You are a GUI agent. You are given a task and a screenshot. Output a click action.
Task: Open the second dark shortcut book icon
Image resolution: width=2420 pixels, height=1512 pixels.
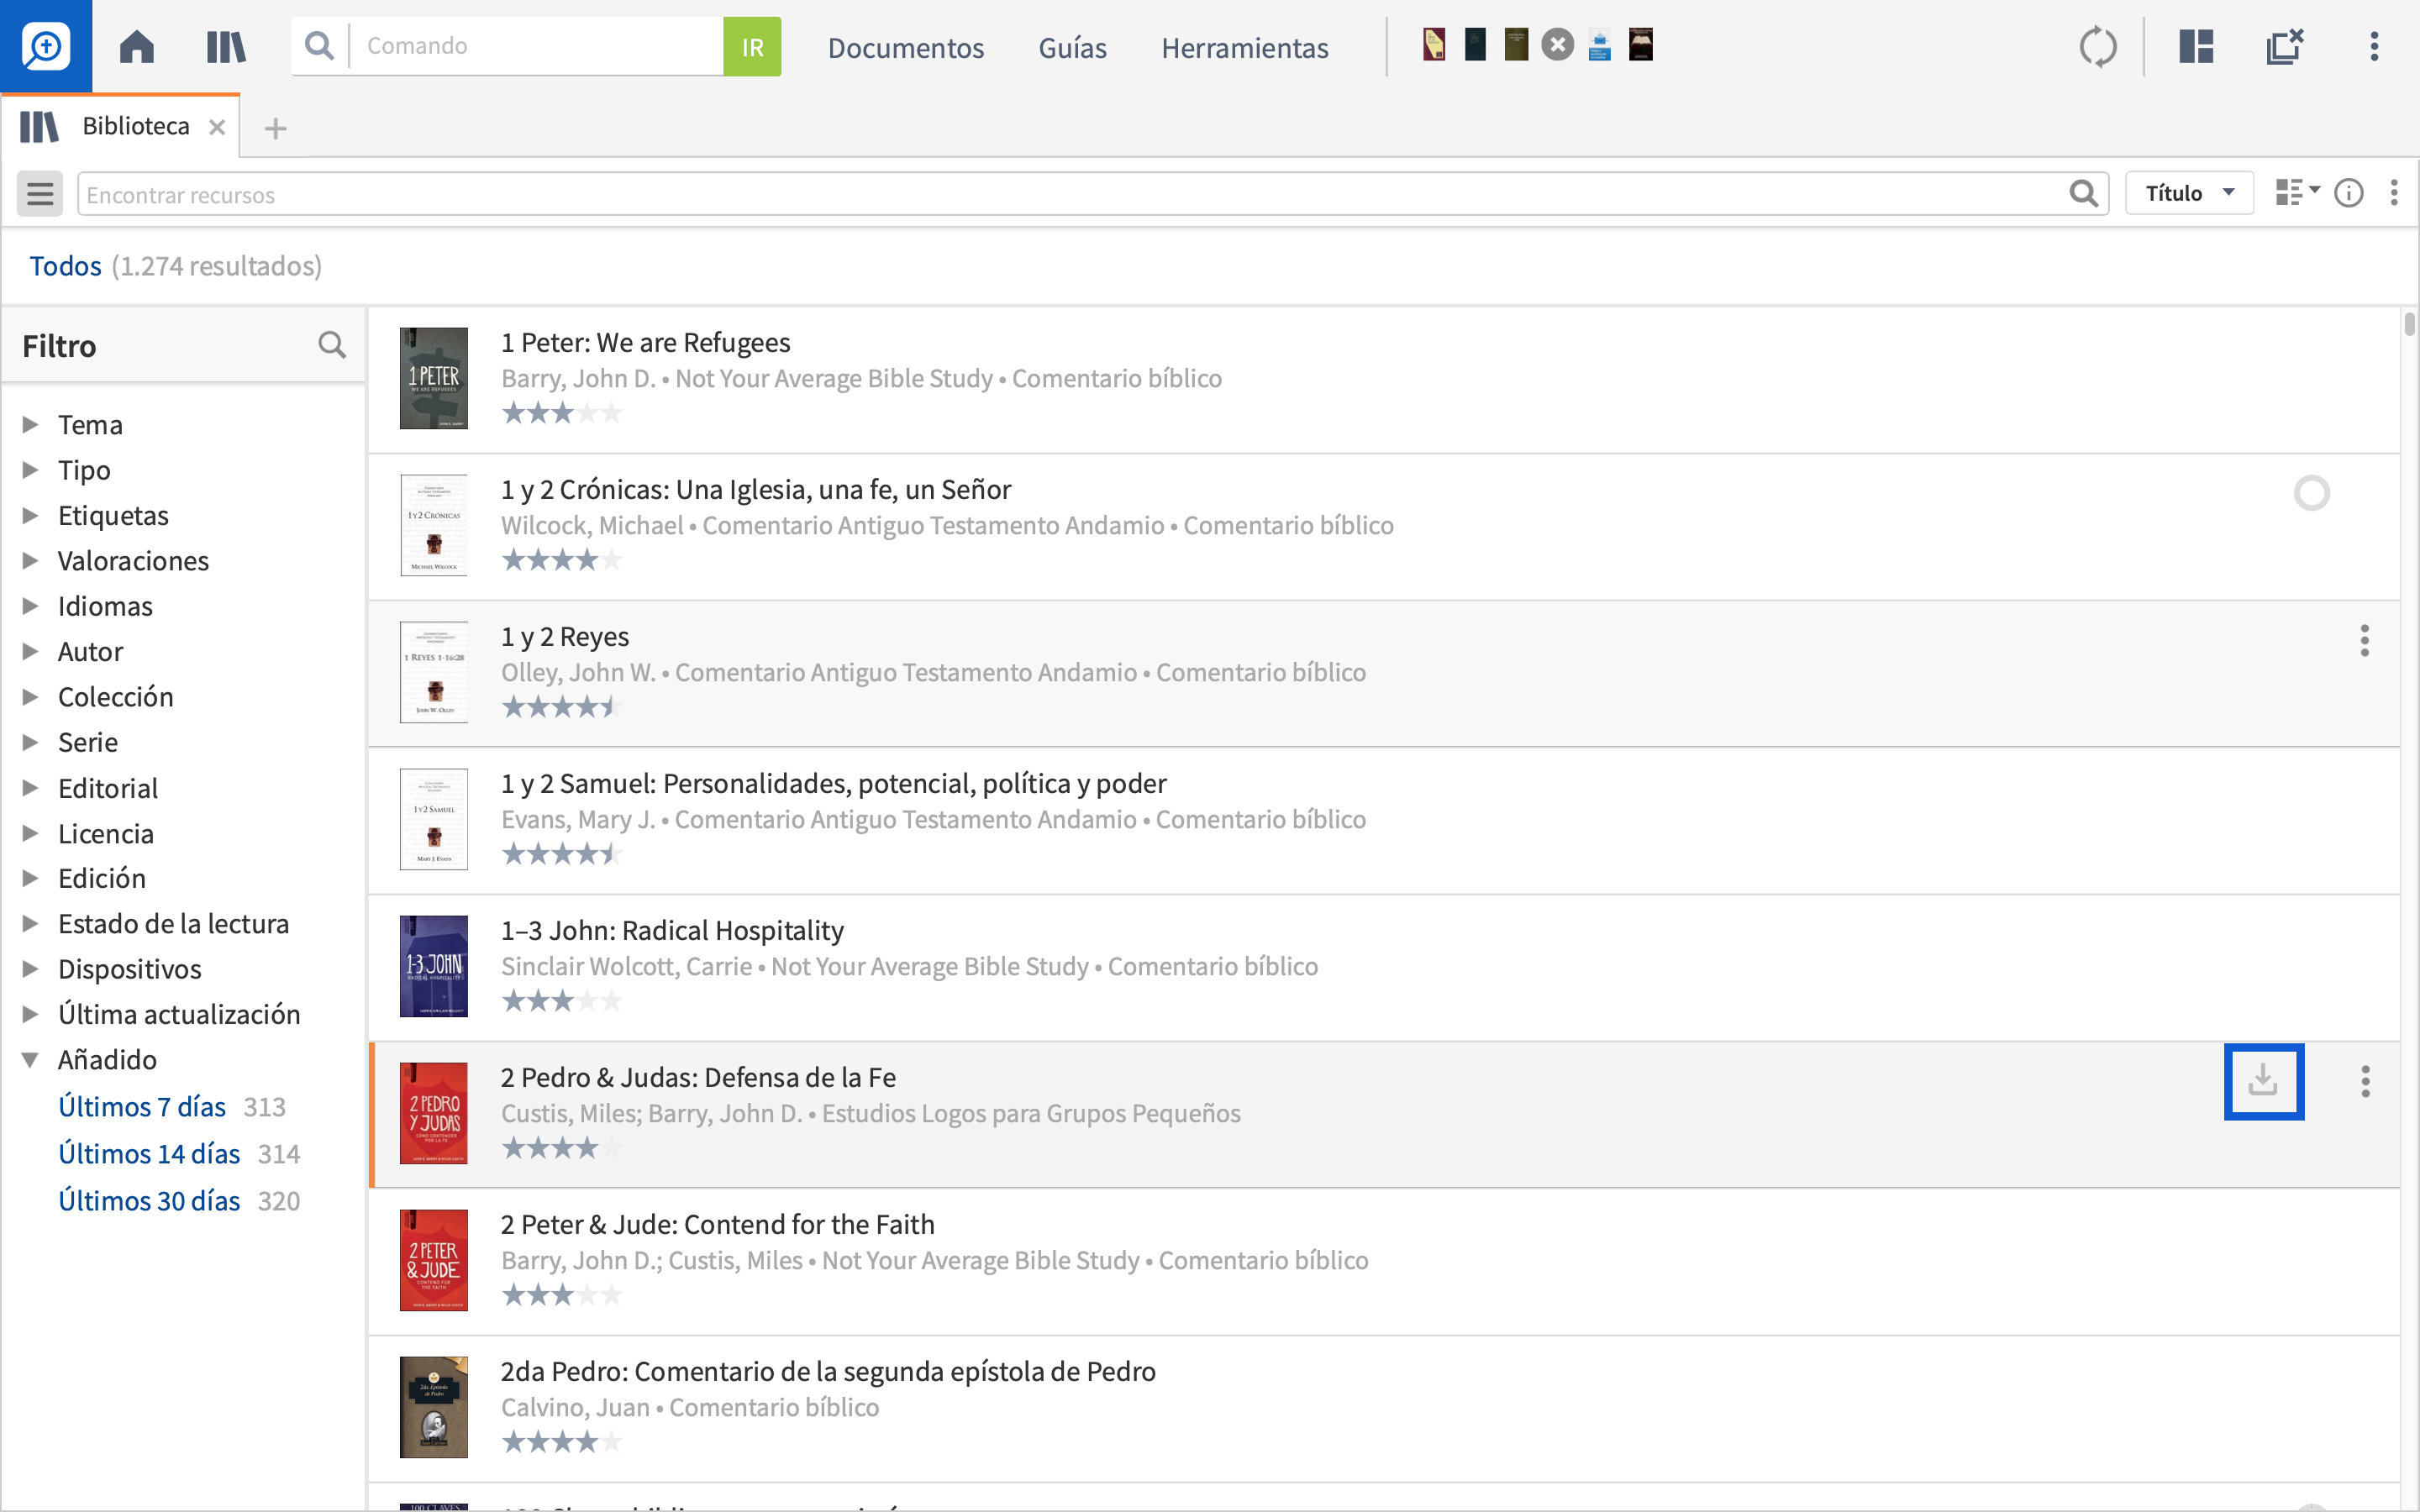coord(1475,45)
